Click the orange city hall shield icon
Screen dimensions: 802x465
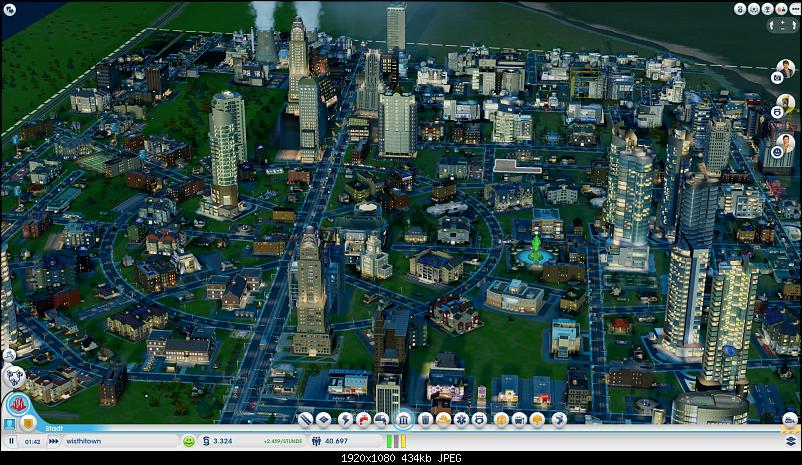click(28, 424)
